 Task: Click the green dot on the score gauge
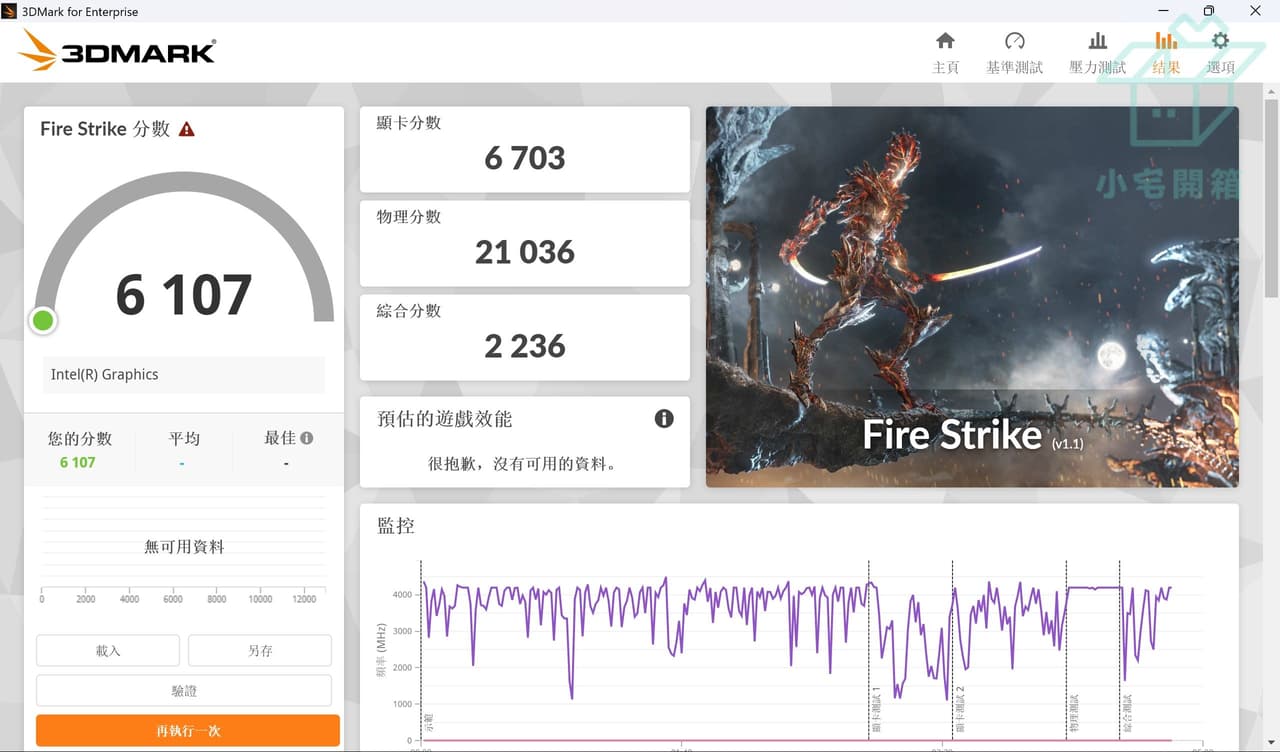point(43,321)
